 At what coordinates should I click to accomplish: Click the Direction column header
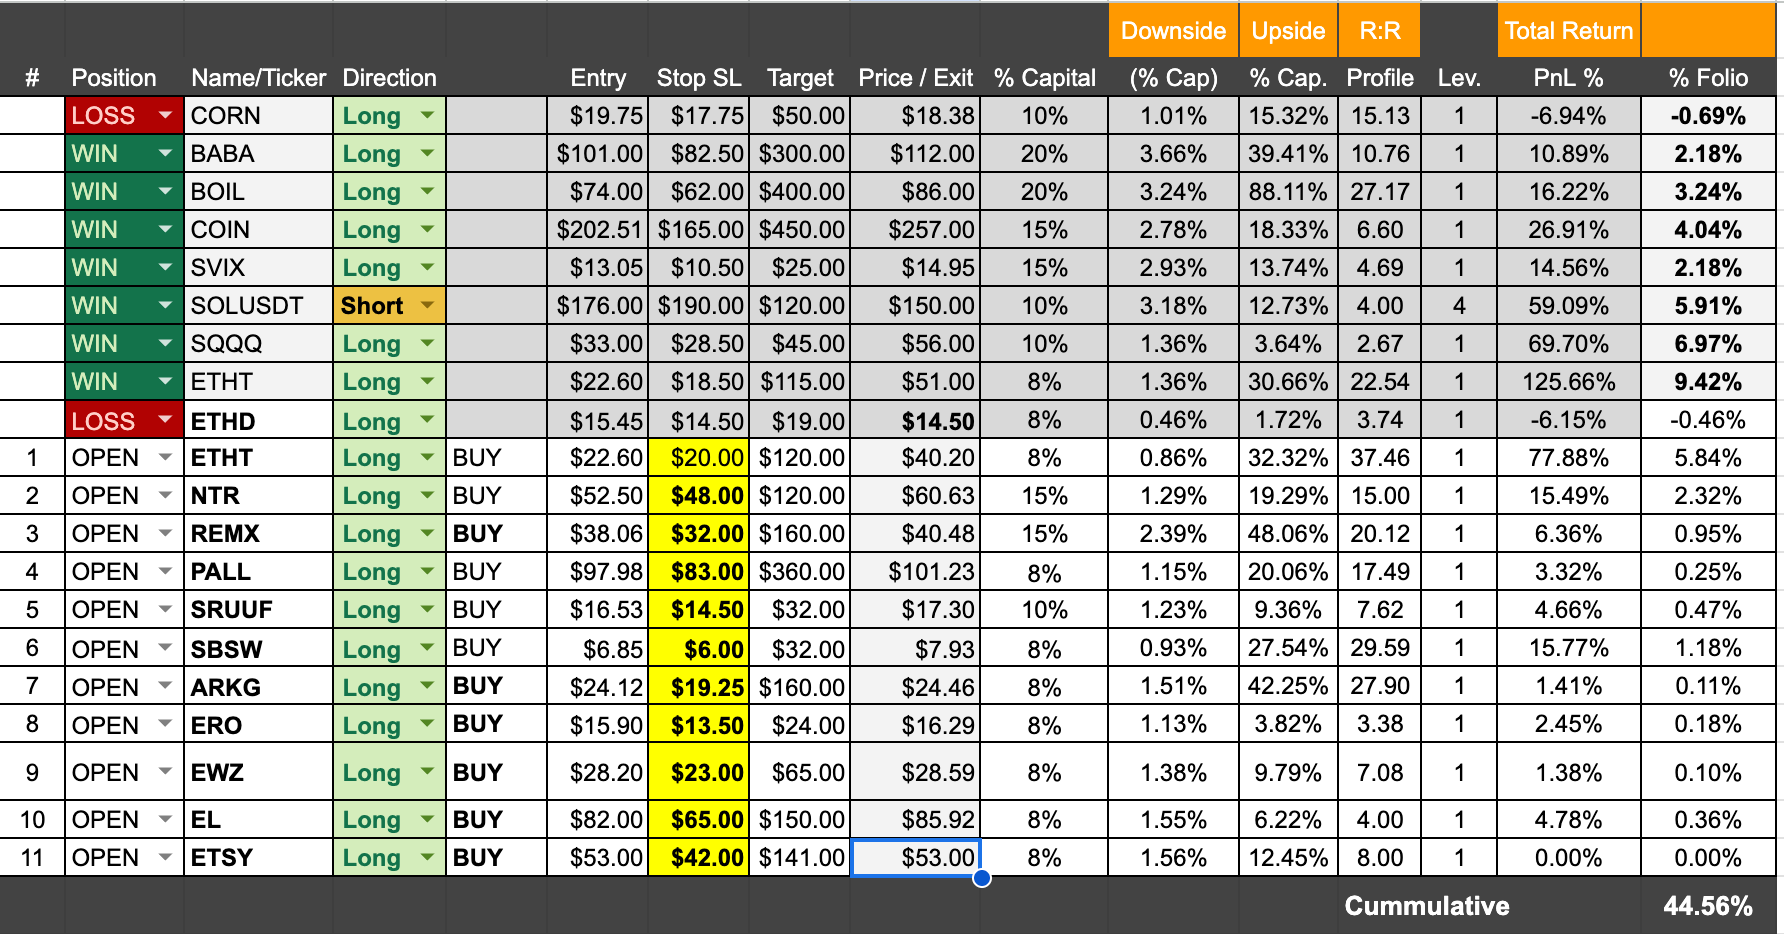click(x=389, y=78)
